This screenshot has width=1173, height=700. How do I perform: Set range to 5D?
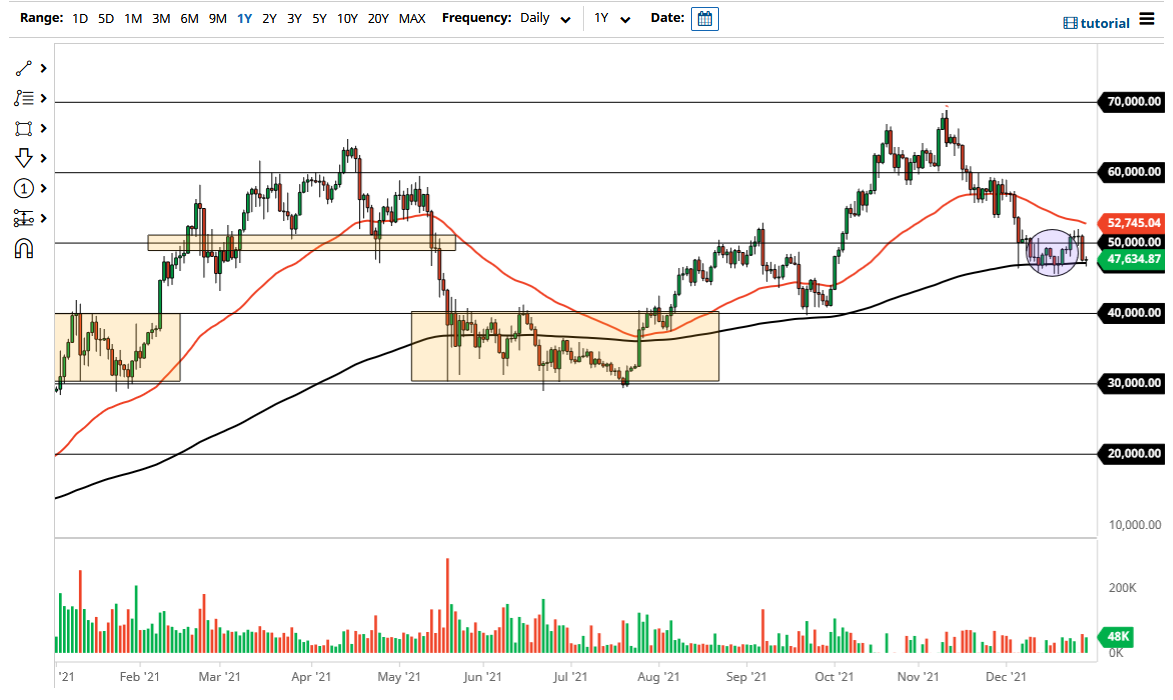coord(106,19)
